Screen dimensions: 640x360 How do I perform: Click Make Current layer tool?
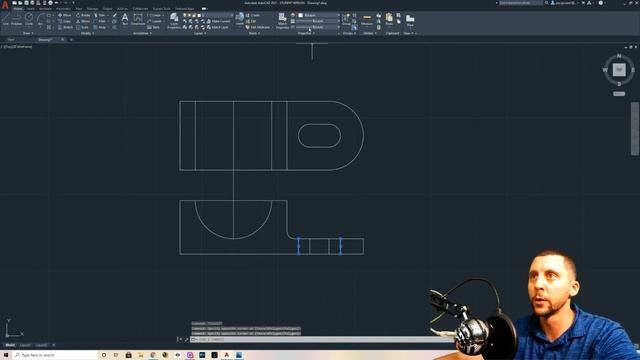click(x=218, y=21)
